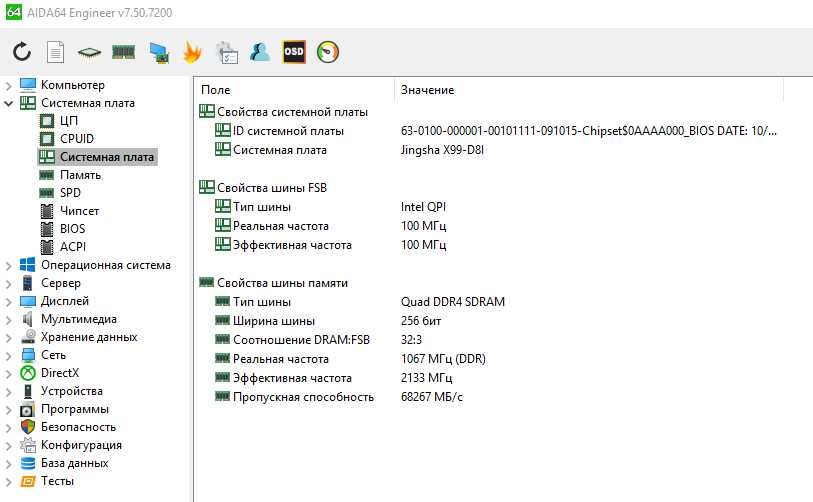Click the AIDA64 logo in title bar
The height and width of the screenshot is (502, 813).
(13, 12)
